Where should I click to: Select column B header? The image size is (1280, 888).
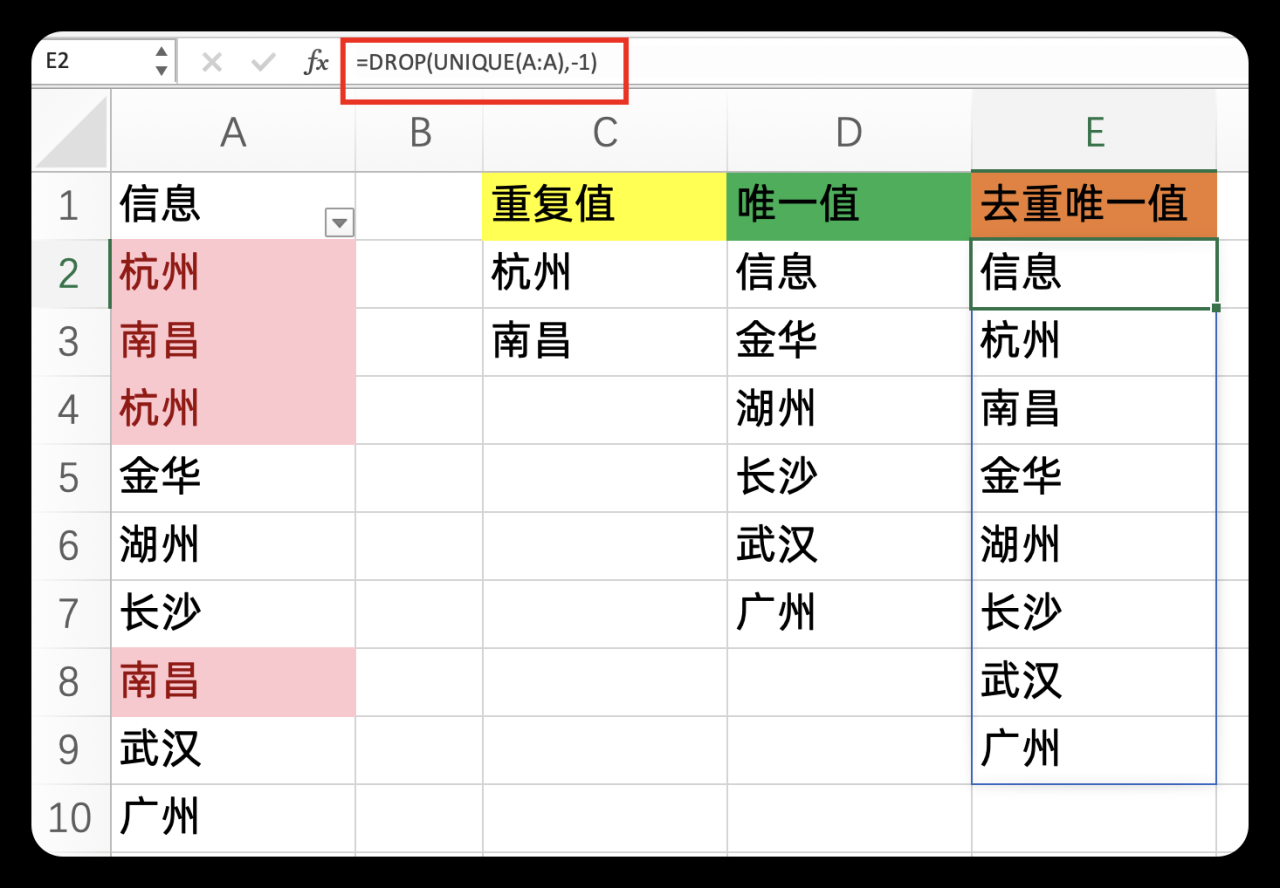419,131
